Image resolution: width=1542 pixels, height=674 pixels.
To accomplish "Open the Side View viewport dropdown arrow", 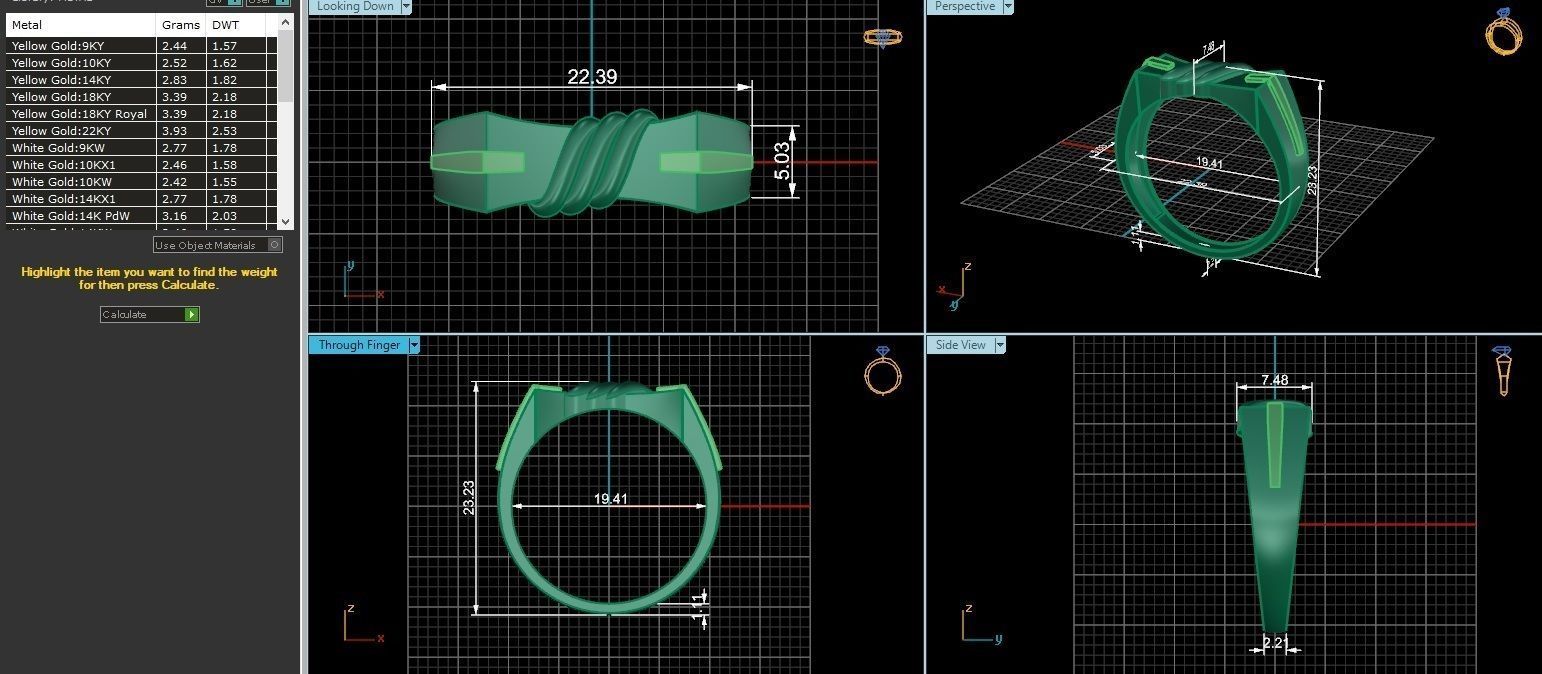I will 1000,345.
